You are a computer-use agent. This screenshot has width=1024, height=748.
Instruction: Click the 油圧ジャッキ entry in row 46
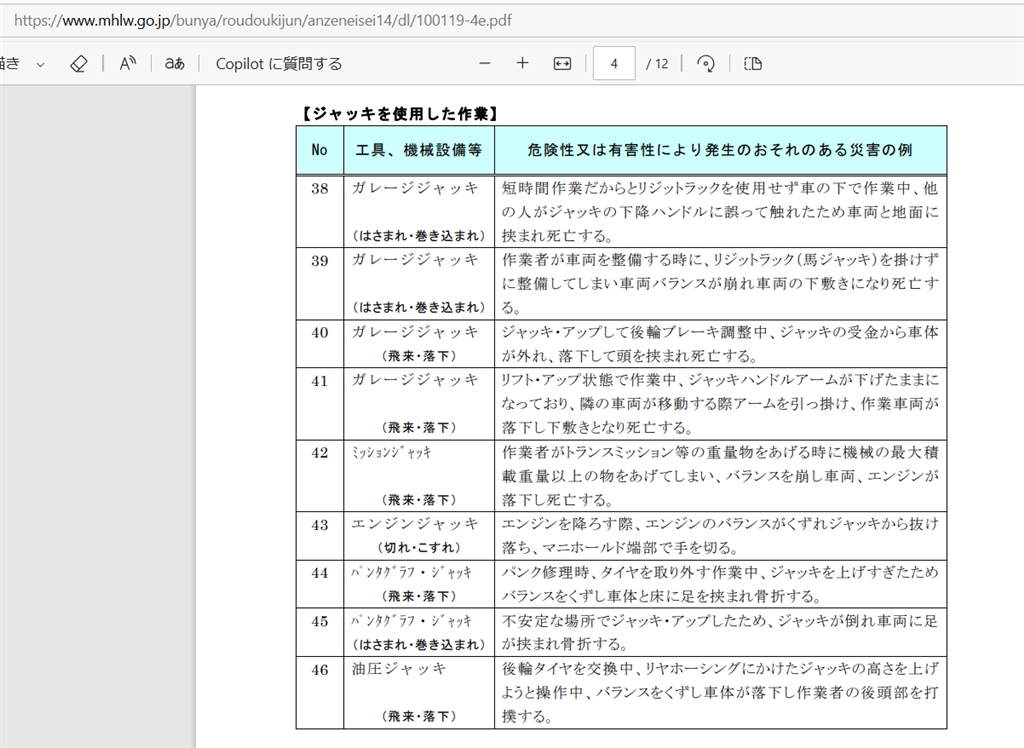point(399,668)
